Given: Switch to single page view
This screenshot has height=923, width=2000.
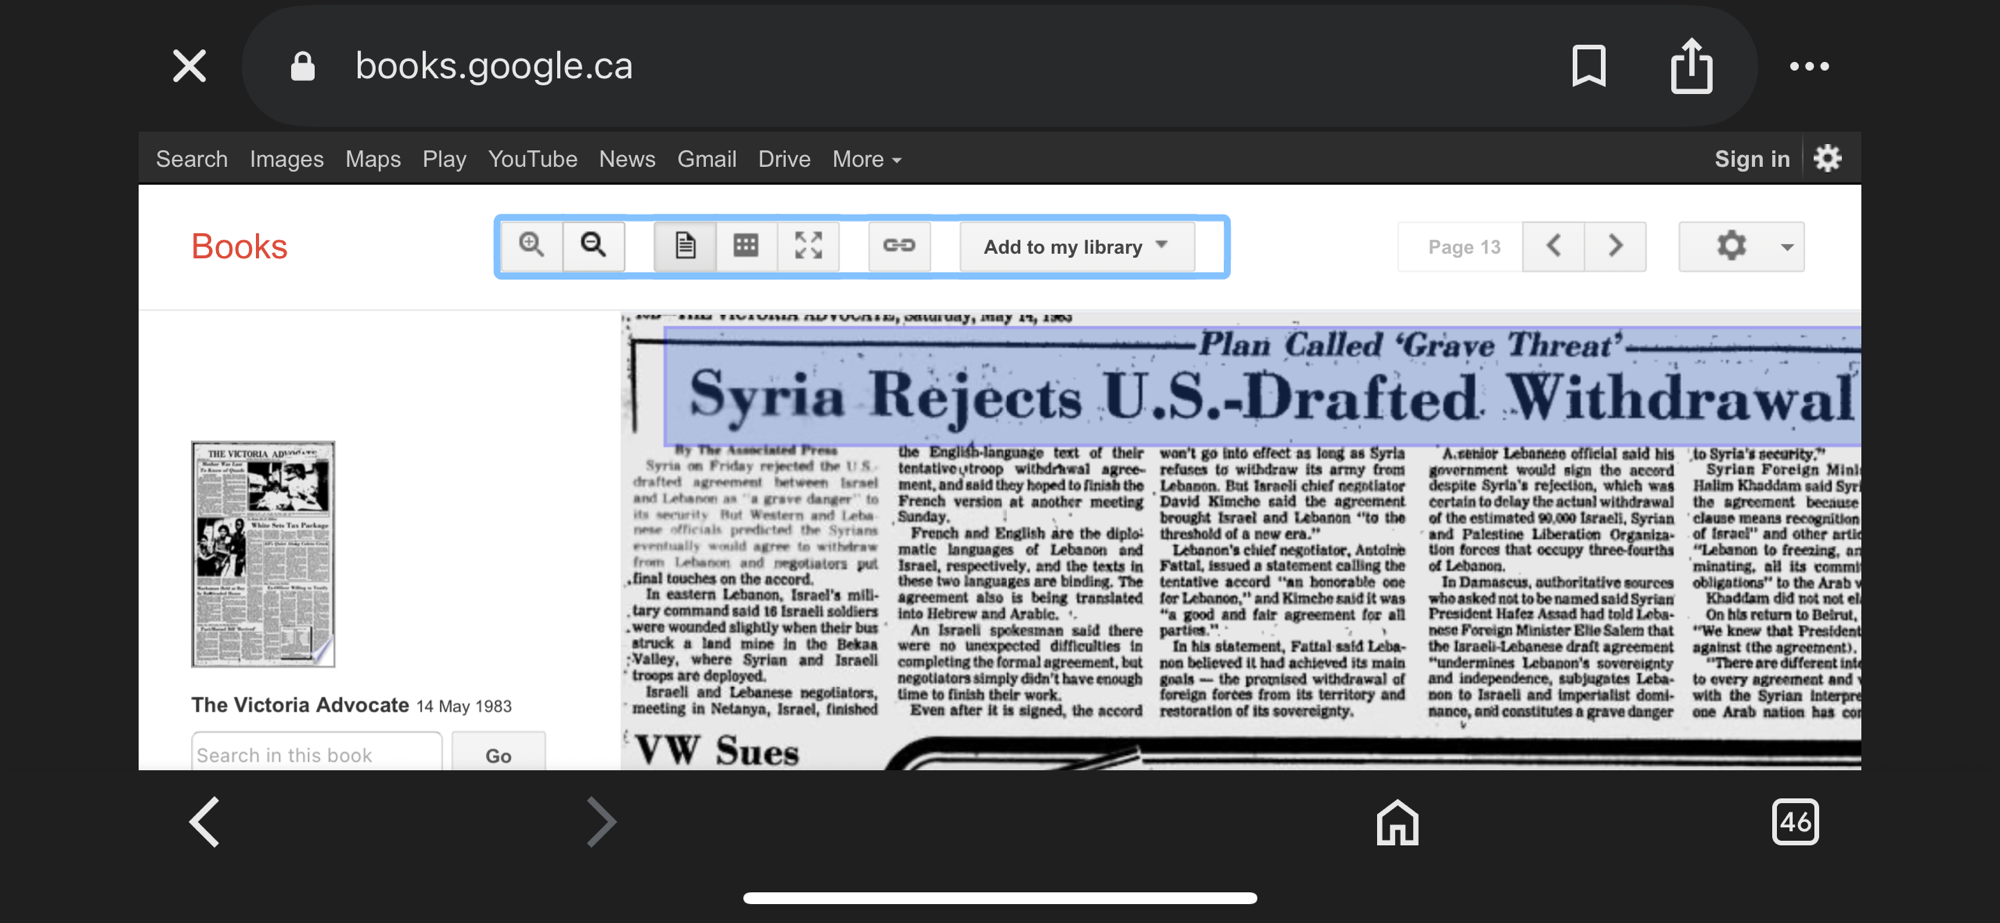Looking at the screenshot, I should click(685, 246).
